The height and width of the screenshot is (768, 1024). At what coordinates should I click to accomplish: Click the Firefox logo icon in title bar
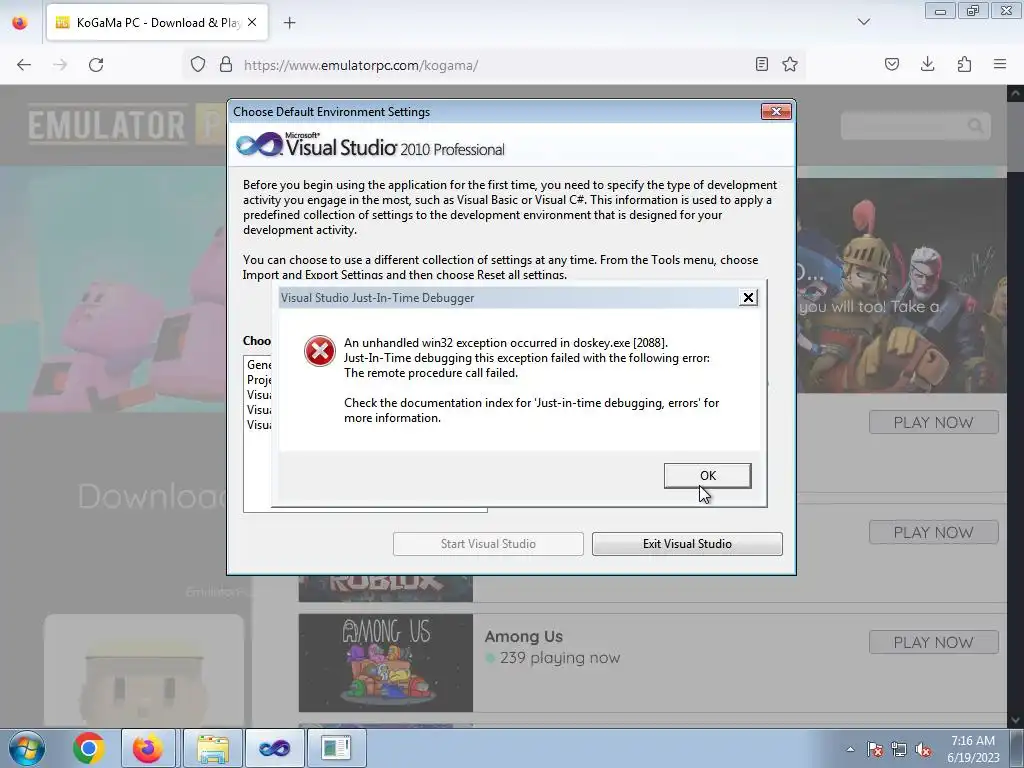coord(20,23)
